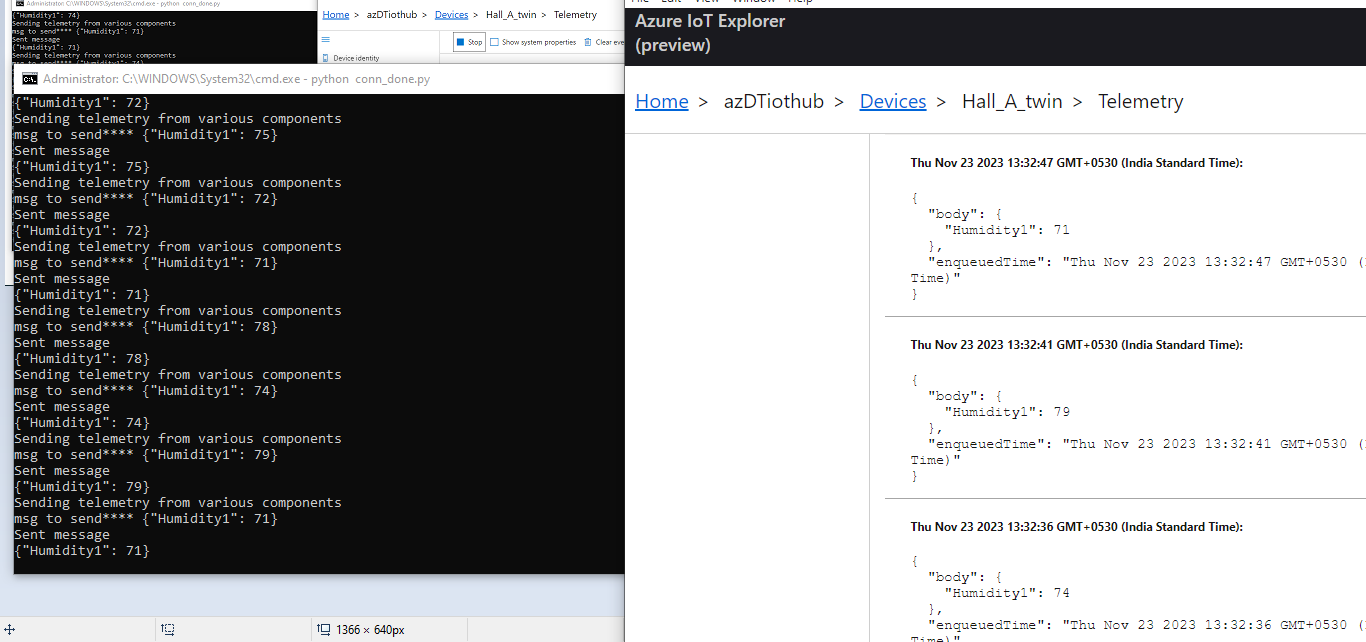The height and width of the screenshot is (642, 1366).
Task: Click "Humidity1": 74 in the telemetry JSON
Action: [1007, 594]
